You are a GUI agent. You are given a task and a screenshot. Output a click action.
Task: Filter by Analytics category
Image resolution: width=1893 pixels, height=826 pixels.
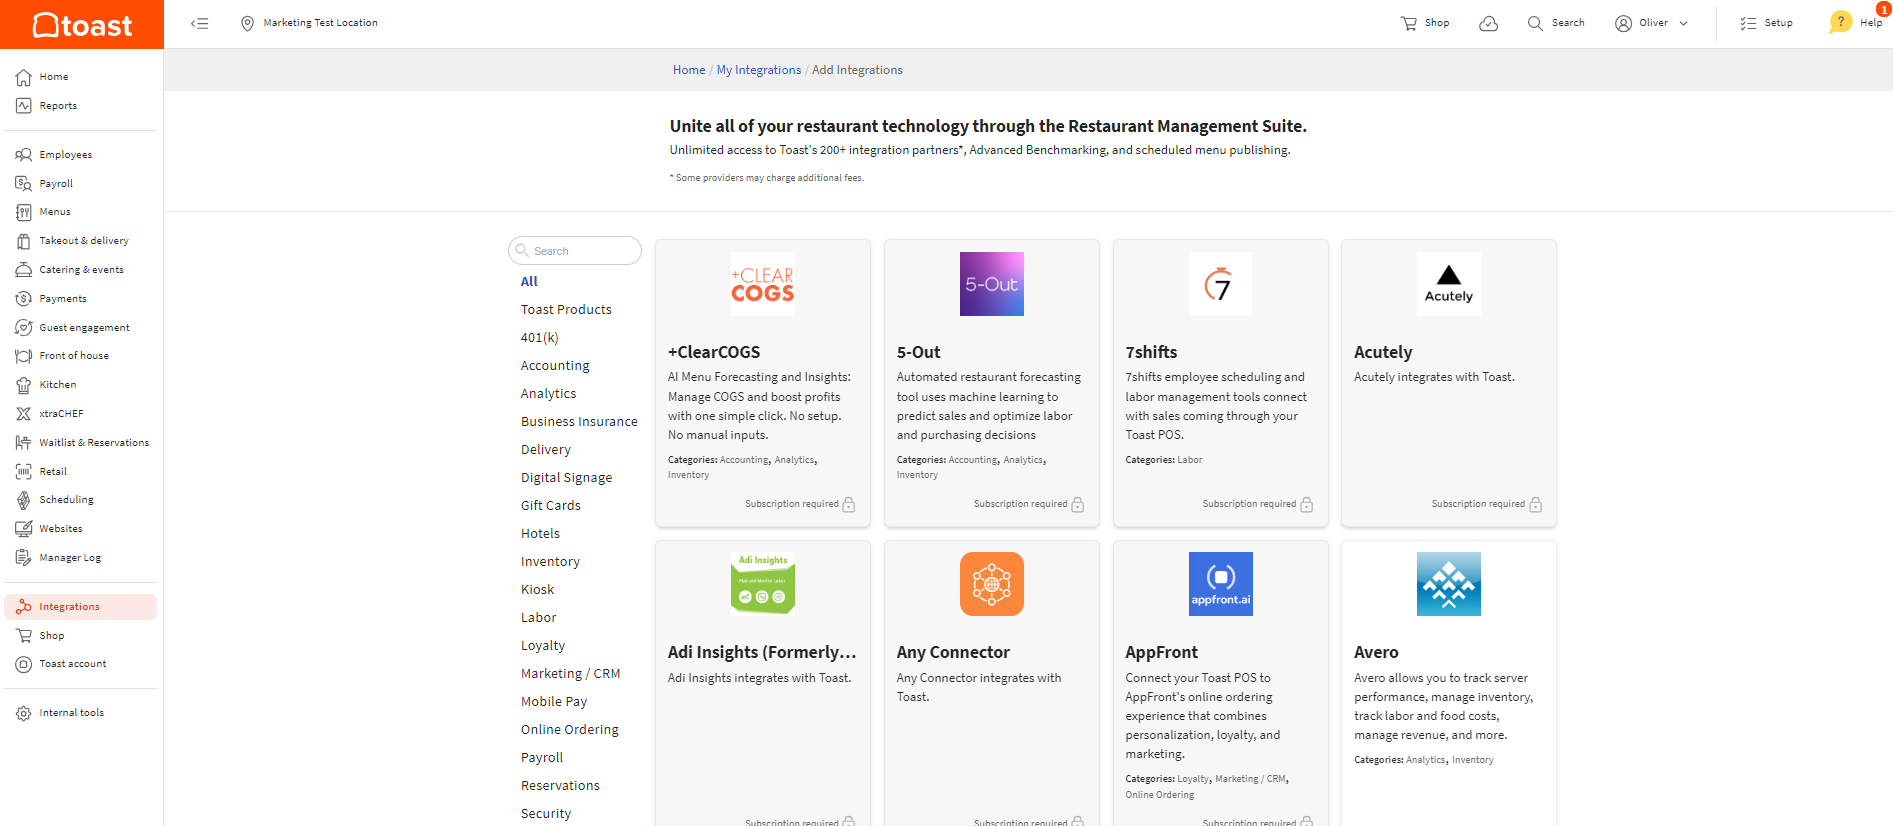[x=548, y=394]
